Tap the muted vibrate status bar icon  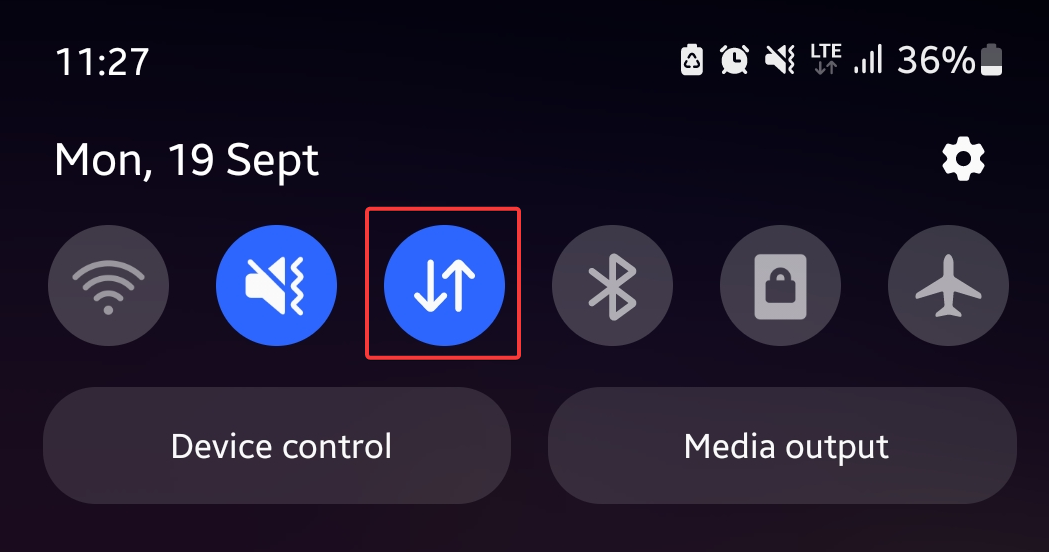coord(779,60)
